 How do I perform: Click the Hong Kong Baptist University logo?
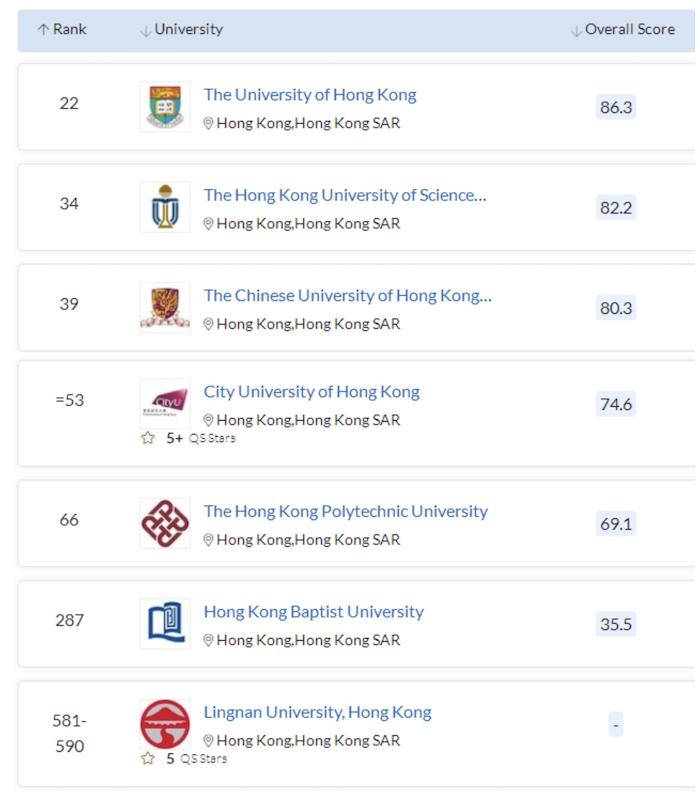pos(165,623)
